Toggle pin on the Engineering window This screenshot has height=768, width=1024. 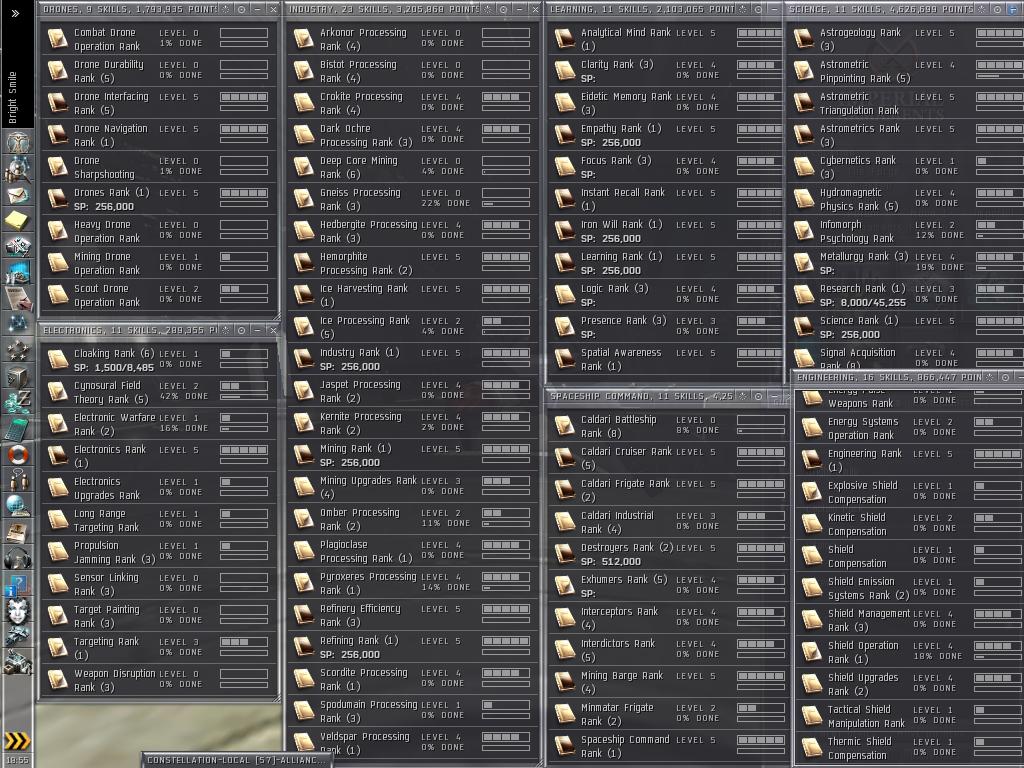point(989,377)
